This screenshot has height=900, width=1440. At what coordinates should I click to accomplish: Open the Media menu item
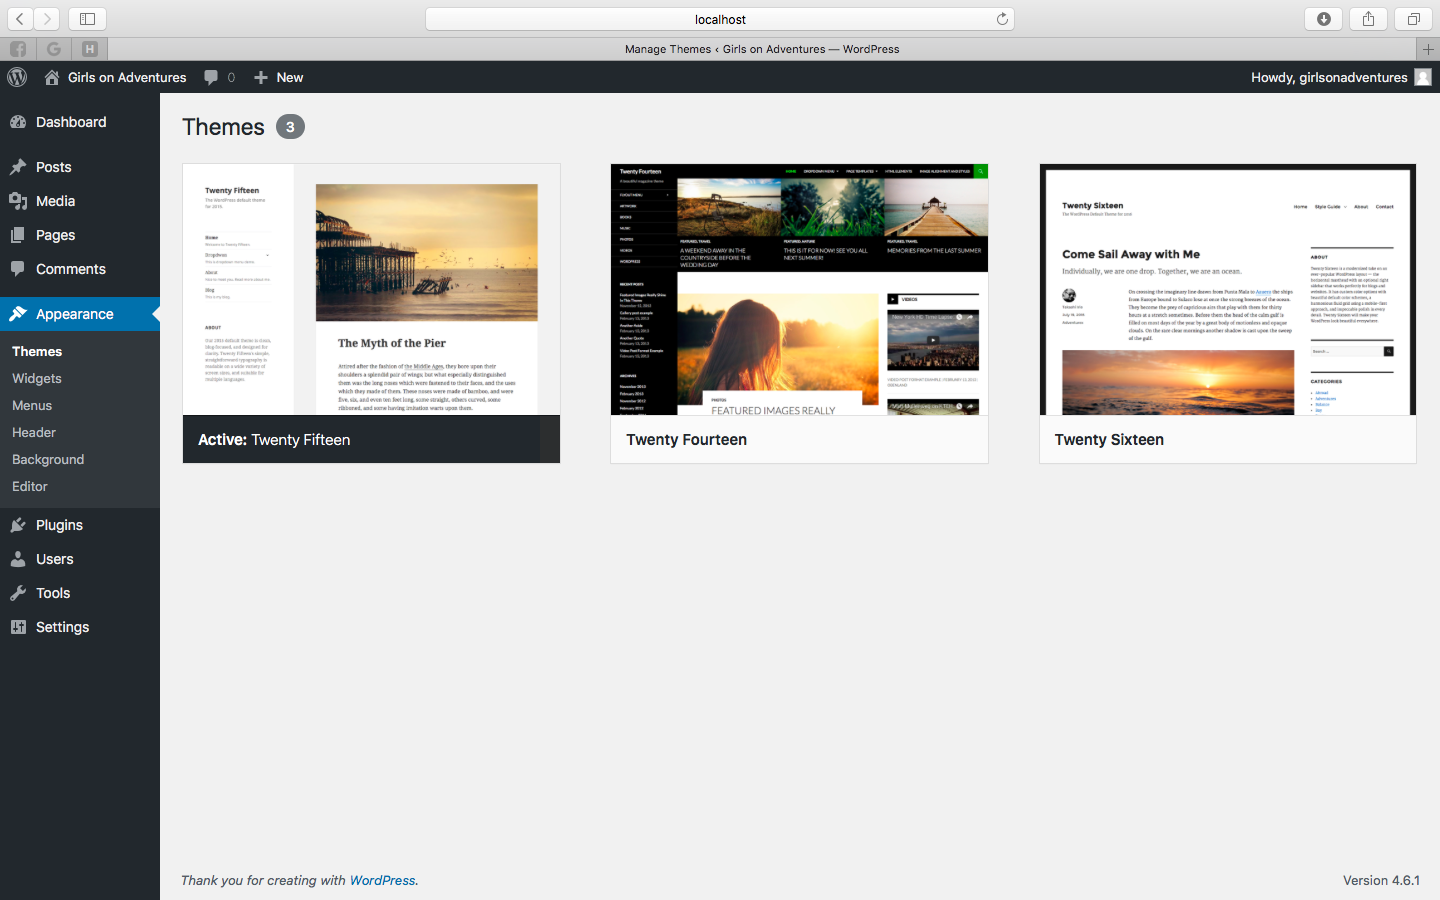(x=80, y=201)
